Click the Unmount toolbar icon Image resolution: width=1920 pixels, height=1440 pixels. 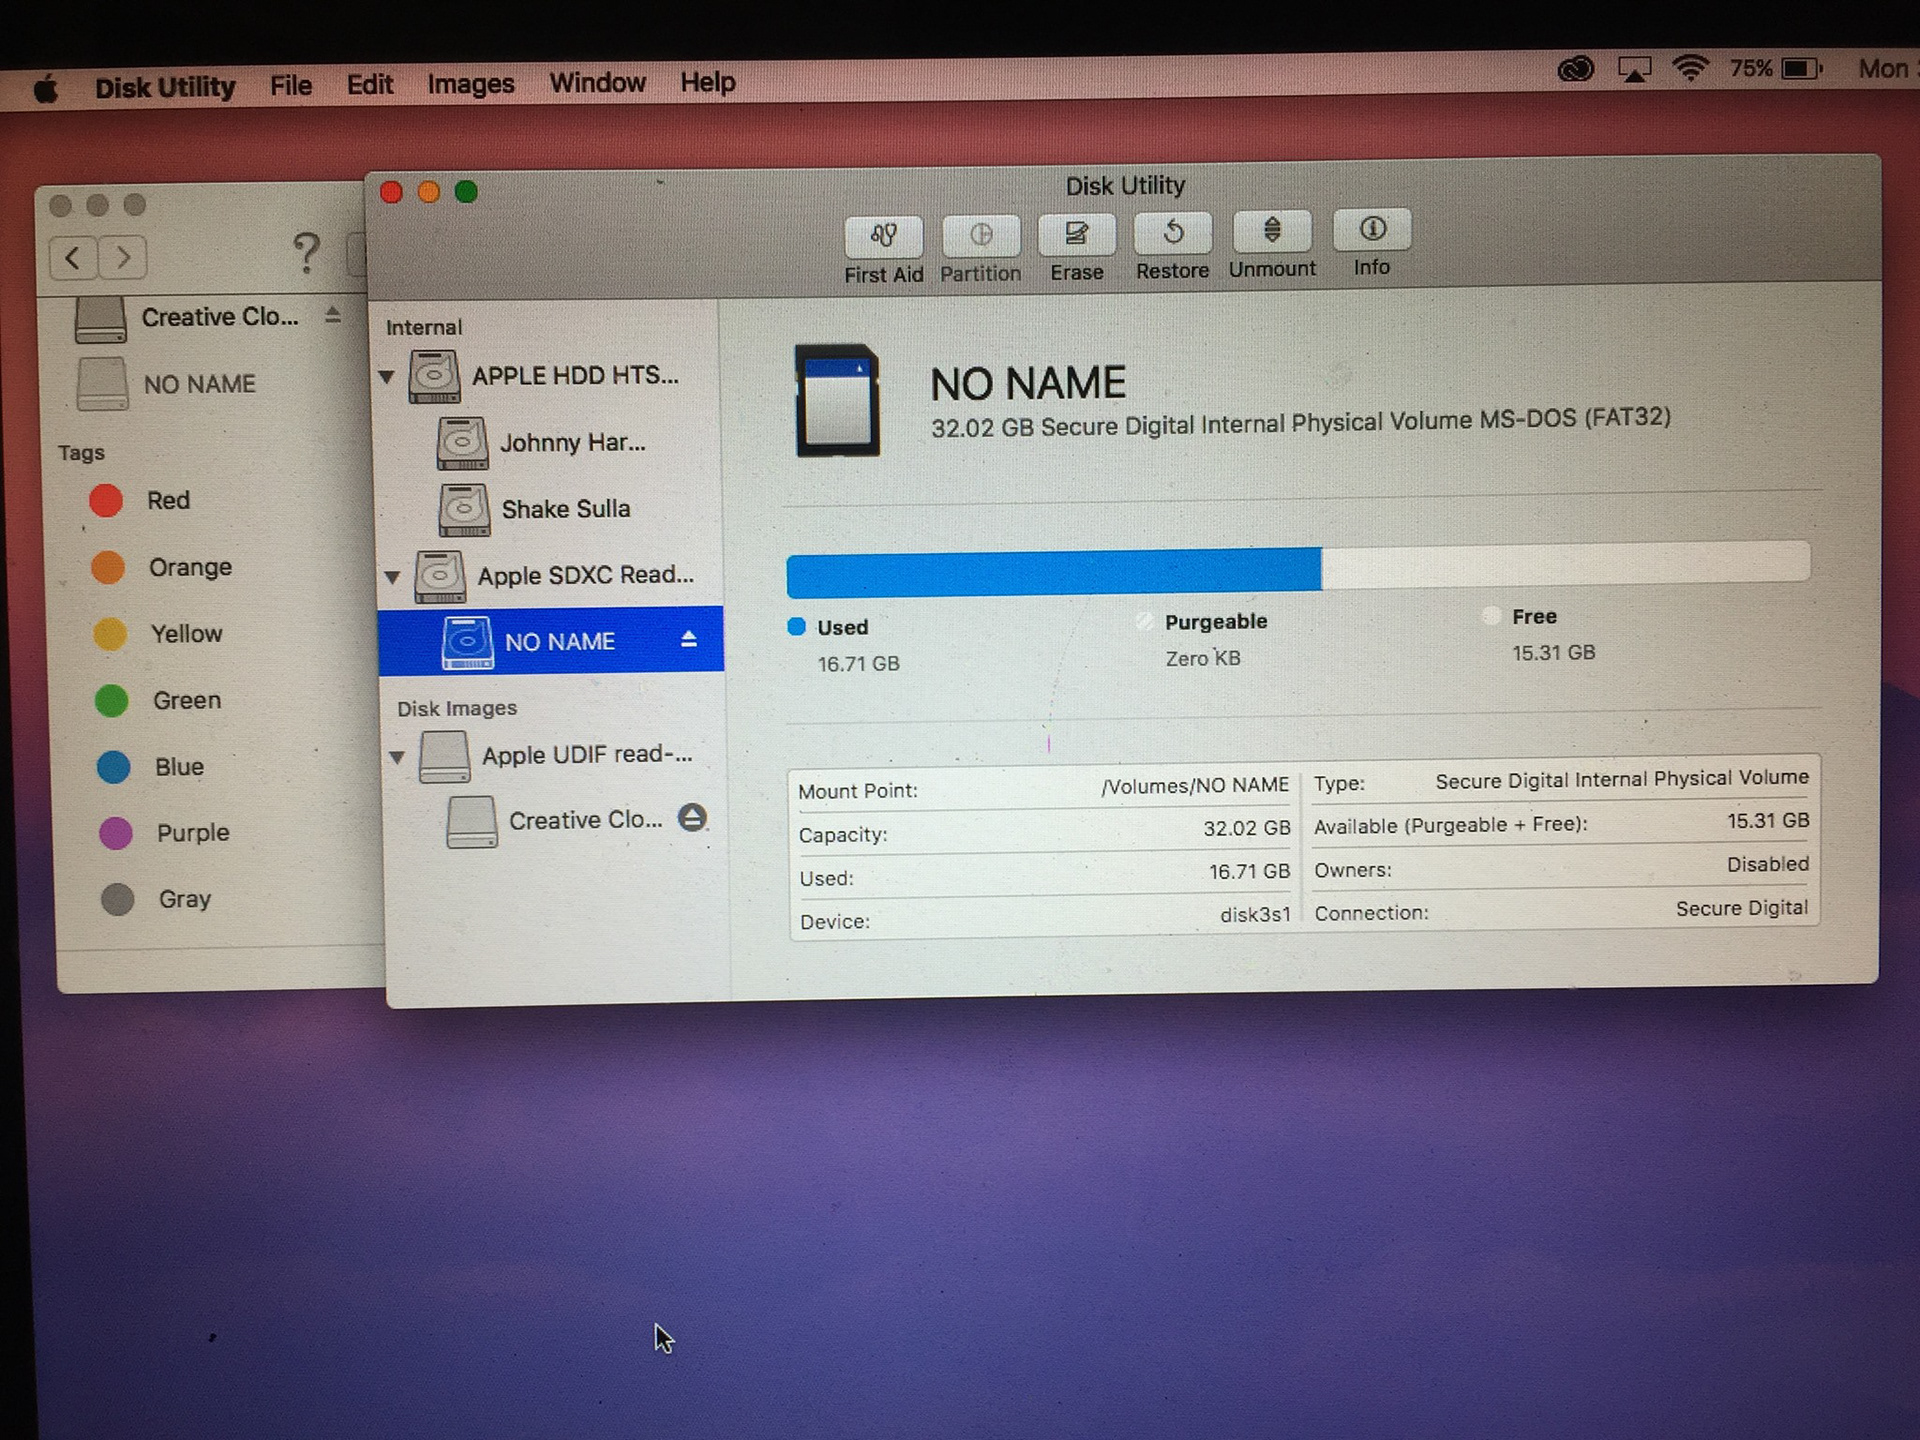pyautogui.click(x=1271, y=231)
